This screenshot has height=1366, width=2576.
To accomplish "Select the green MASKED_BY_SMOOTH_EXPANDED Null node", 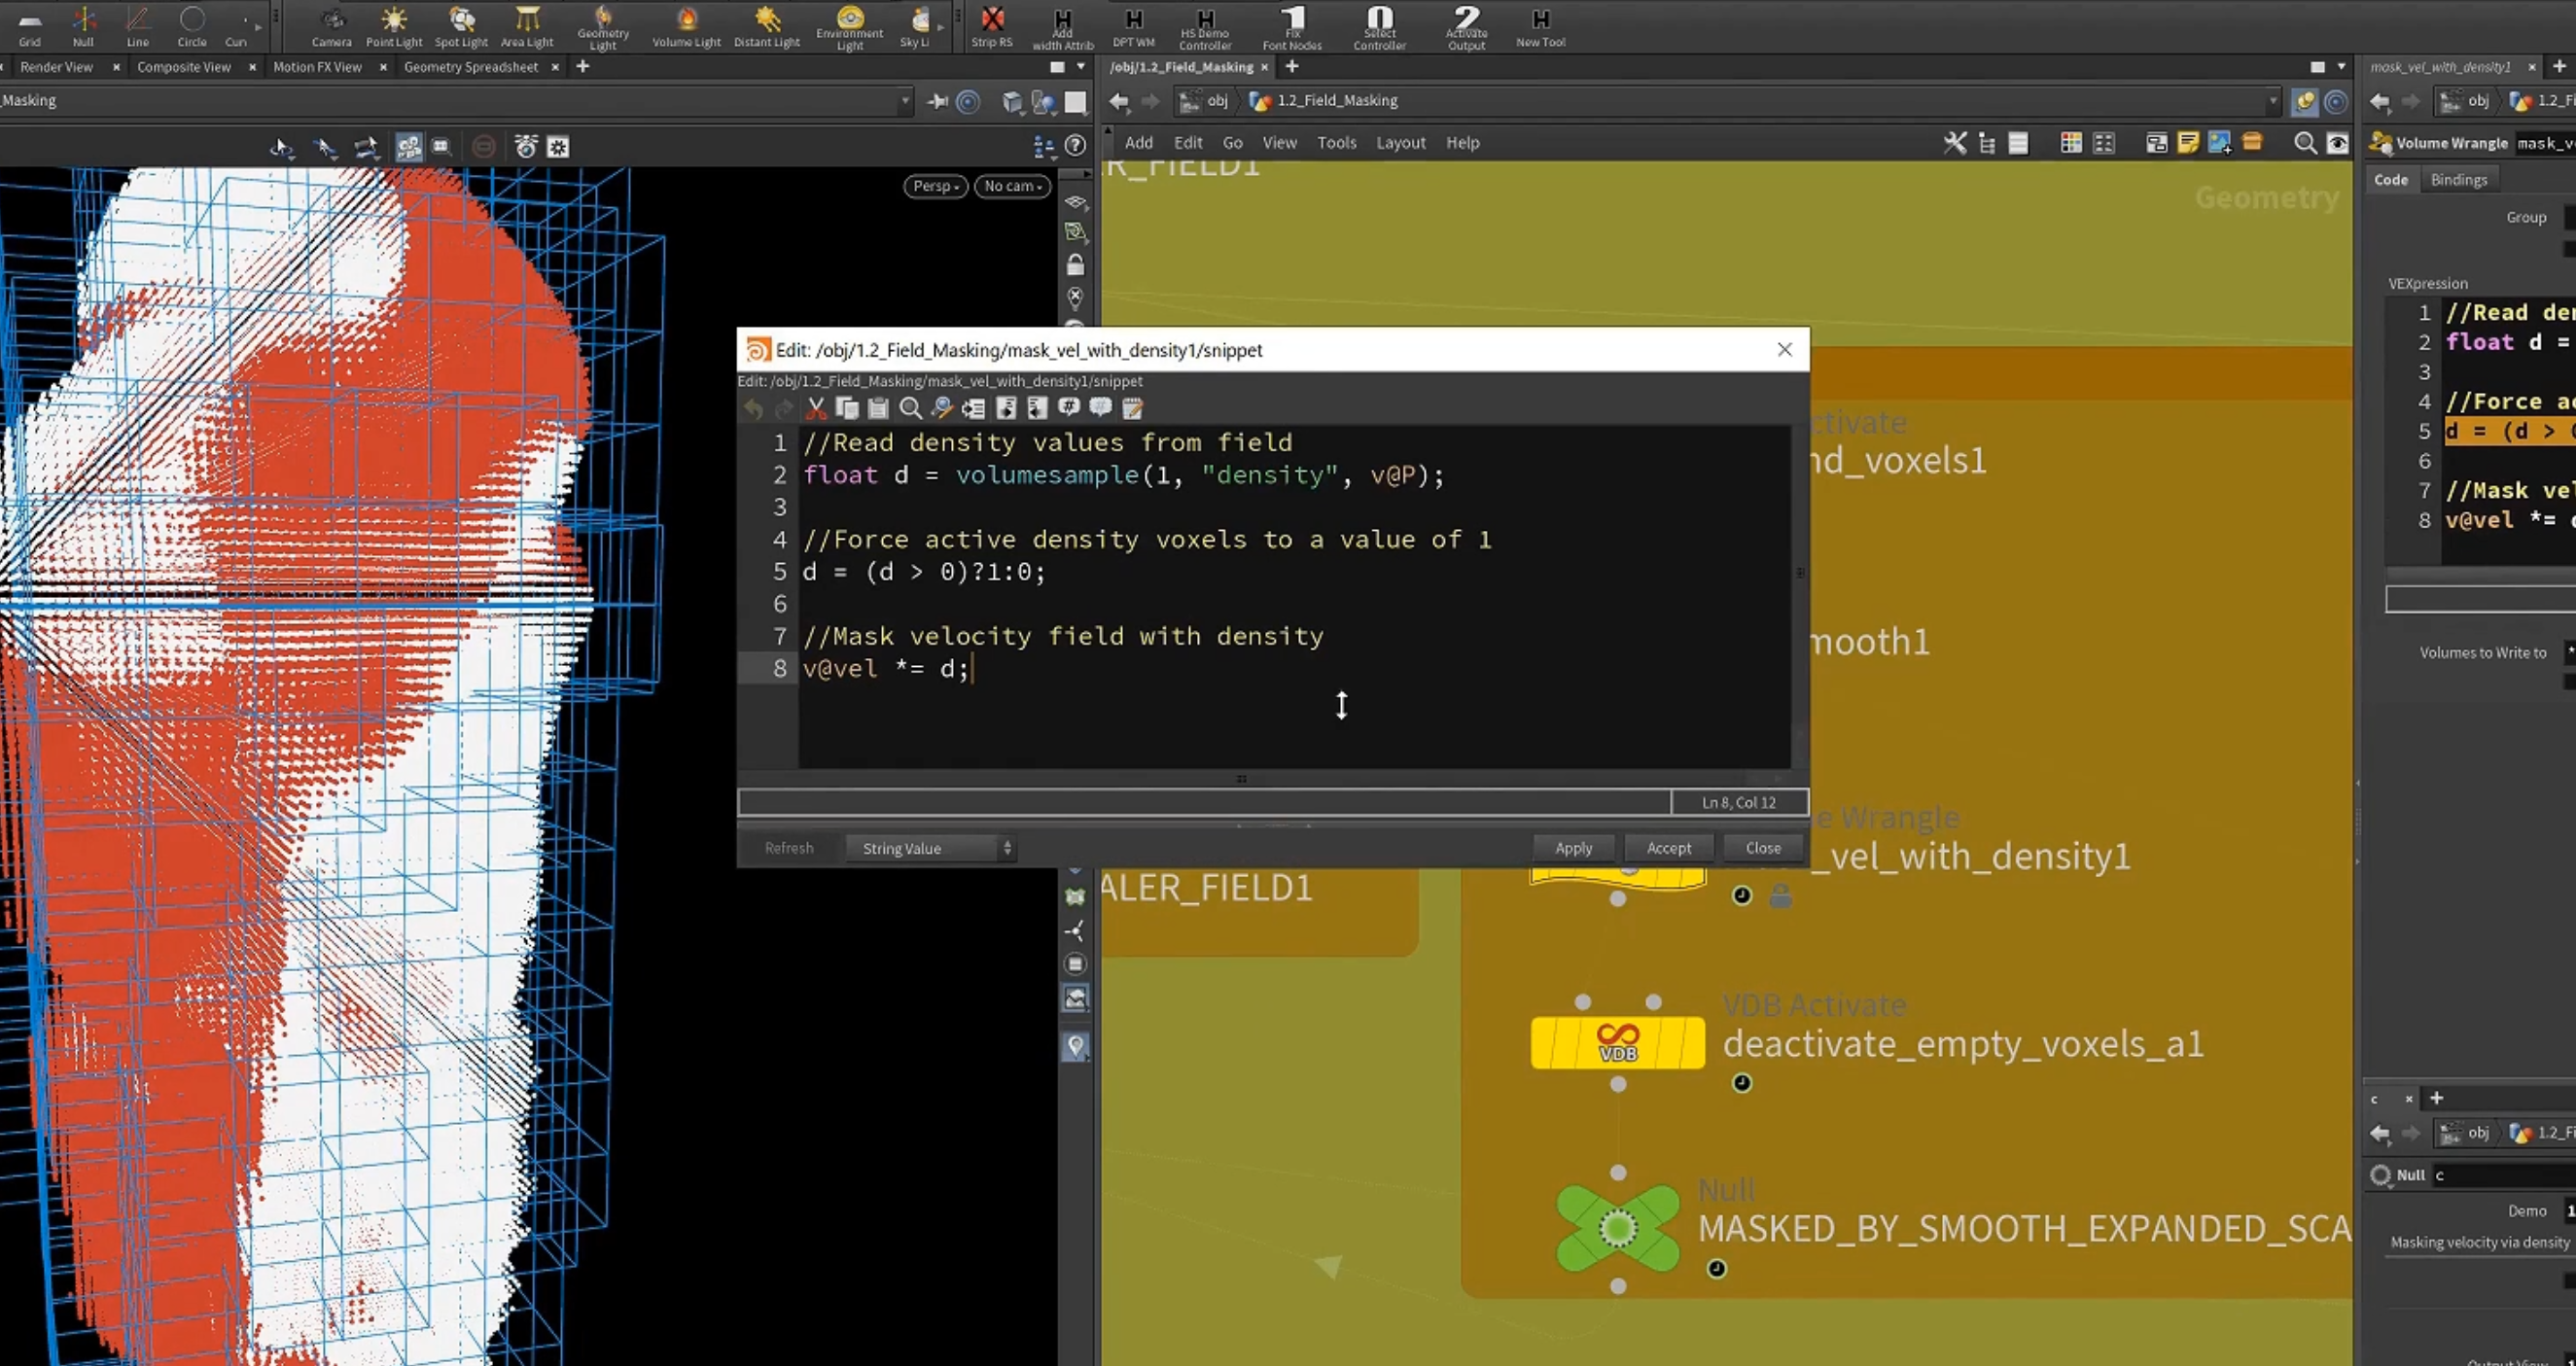I will click(x=1617, y=1228).
